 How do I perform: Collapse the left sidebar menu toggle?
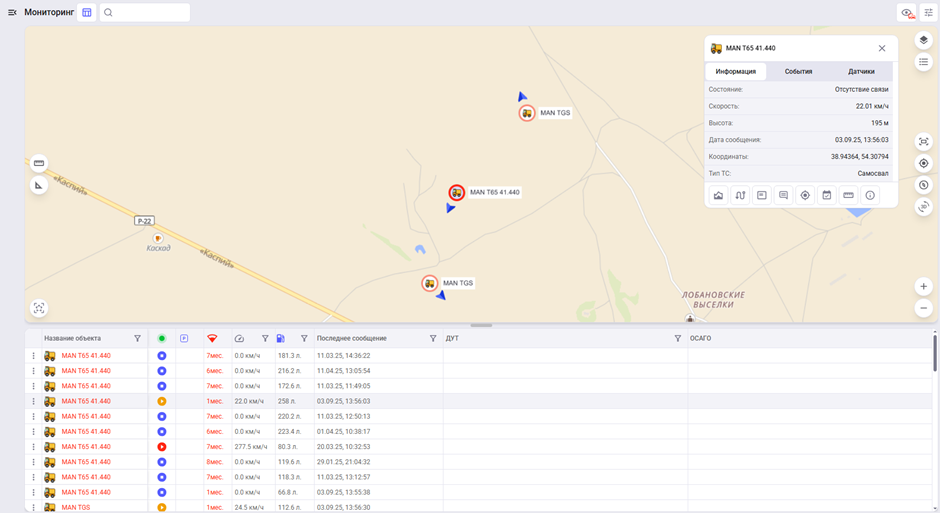(12, 13)
